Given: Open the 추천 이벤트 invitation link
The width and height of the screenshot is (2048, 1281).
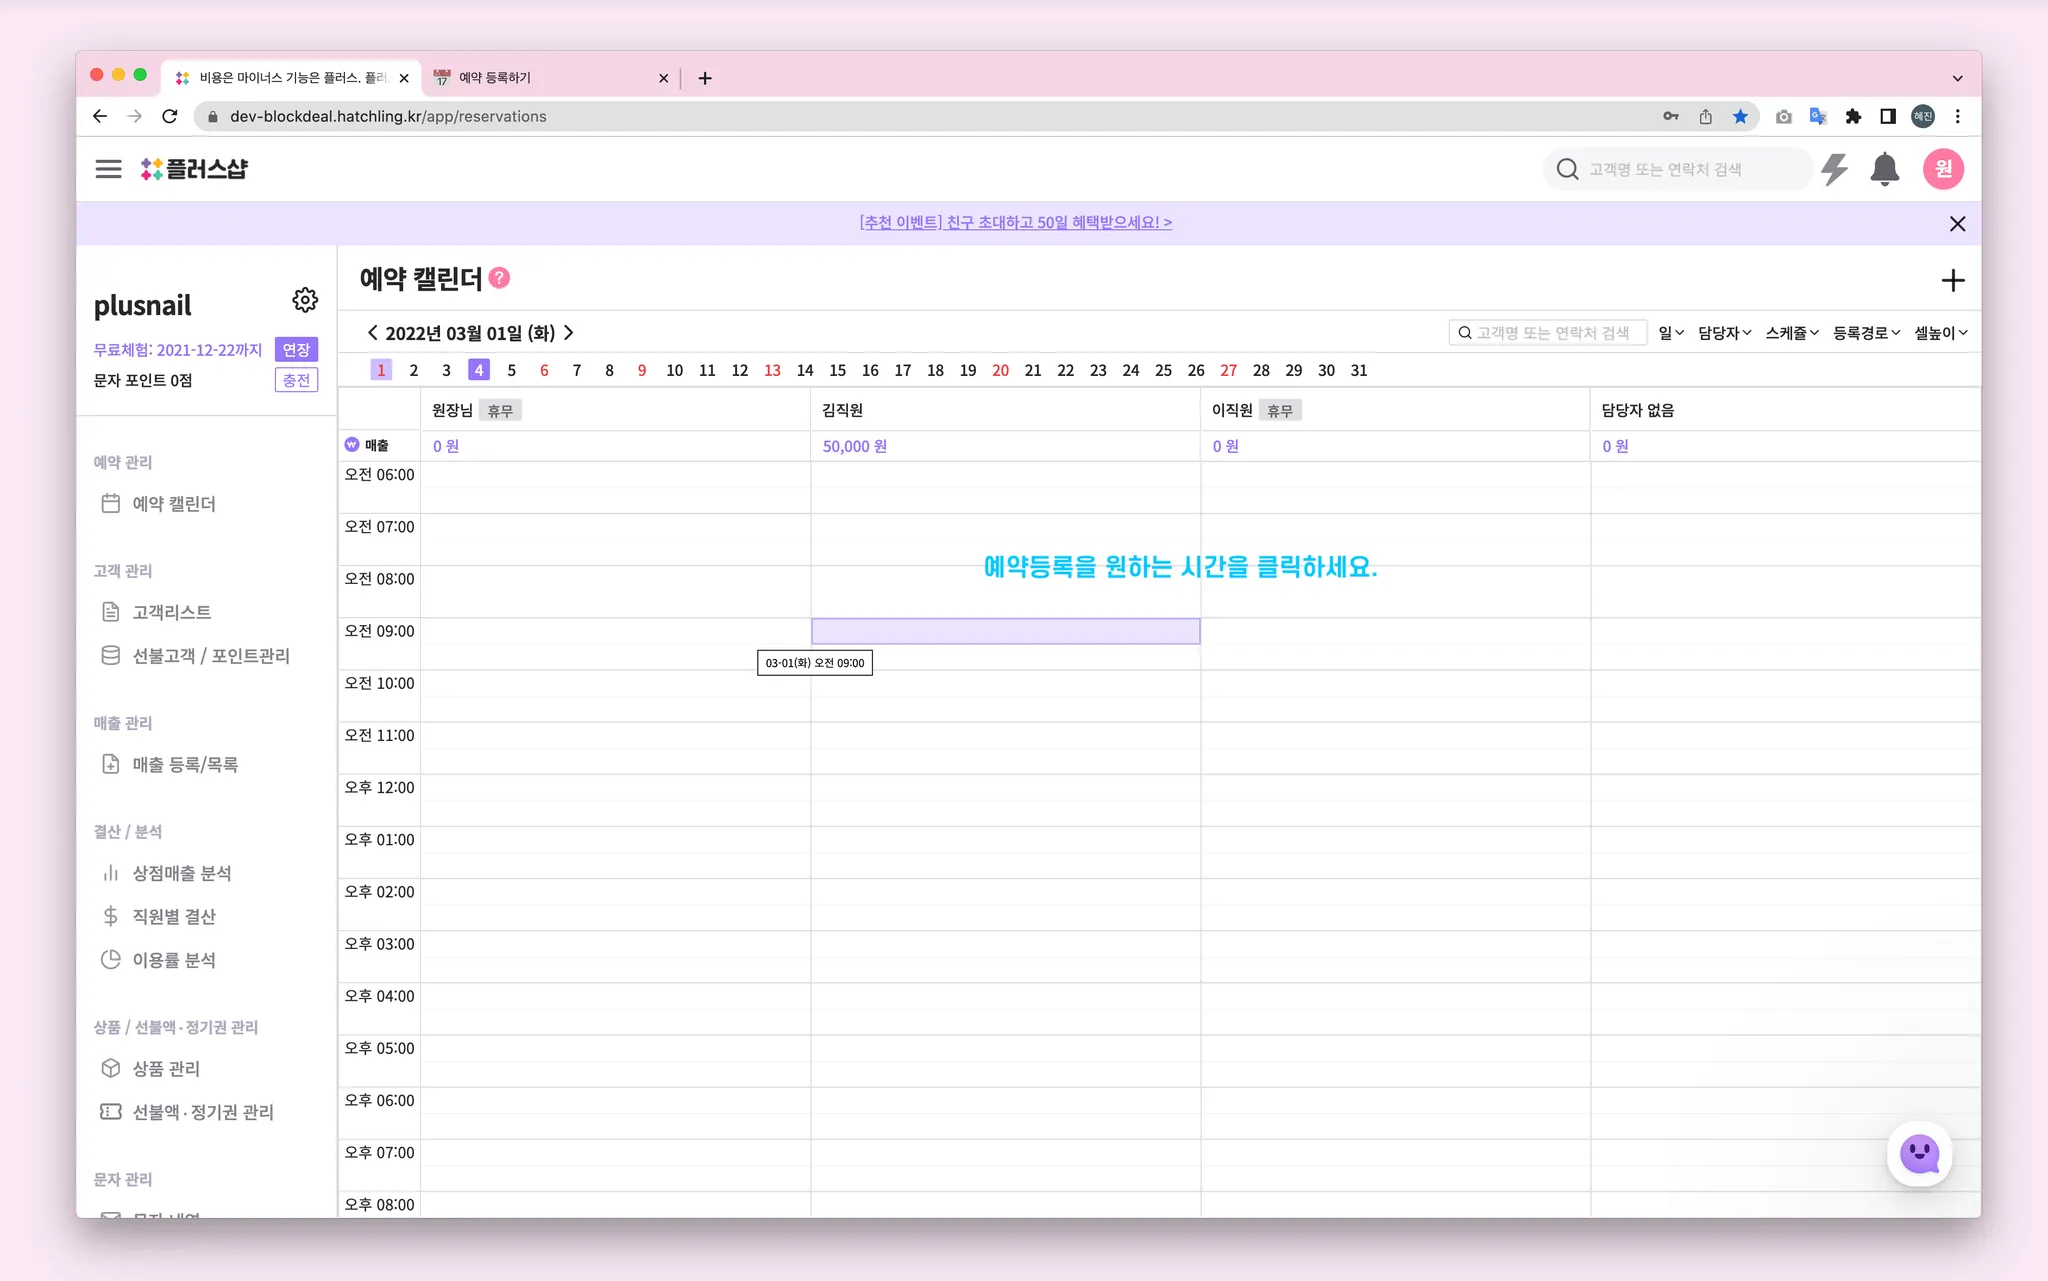Looking at the screenshot, I should pos(1015,223).
